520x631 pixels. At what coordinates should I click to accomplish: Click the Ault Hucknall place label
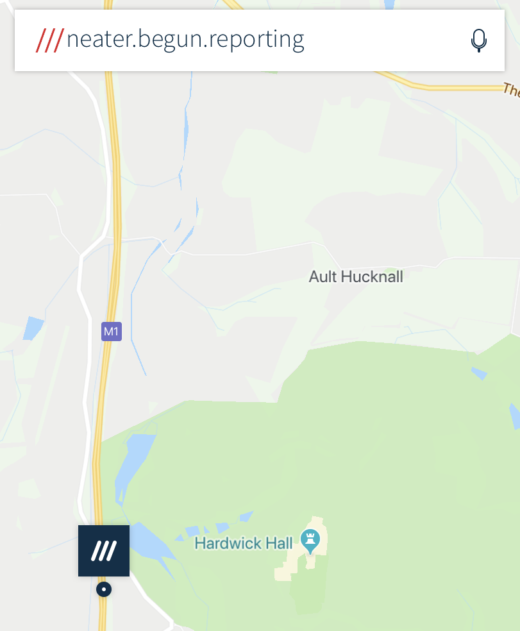pos(356,277)
